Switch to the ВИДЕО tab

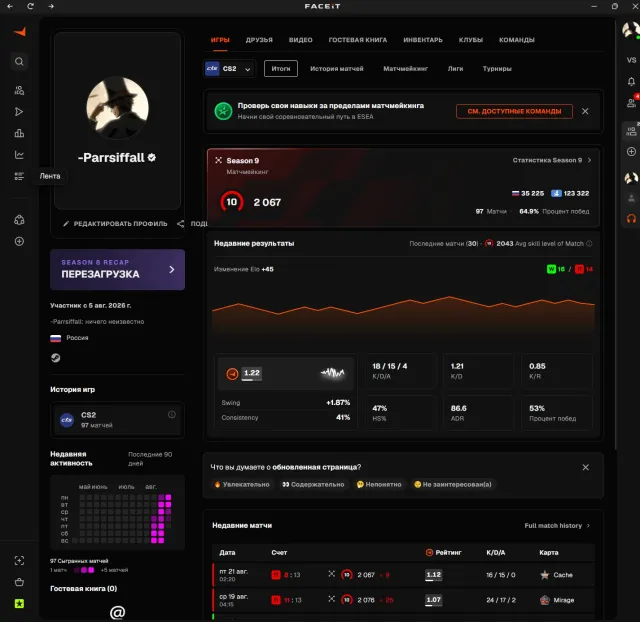[x=300, y=40]
